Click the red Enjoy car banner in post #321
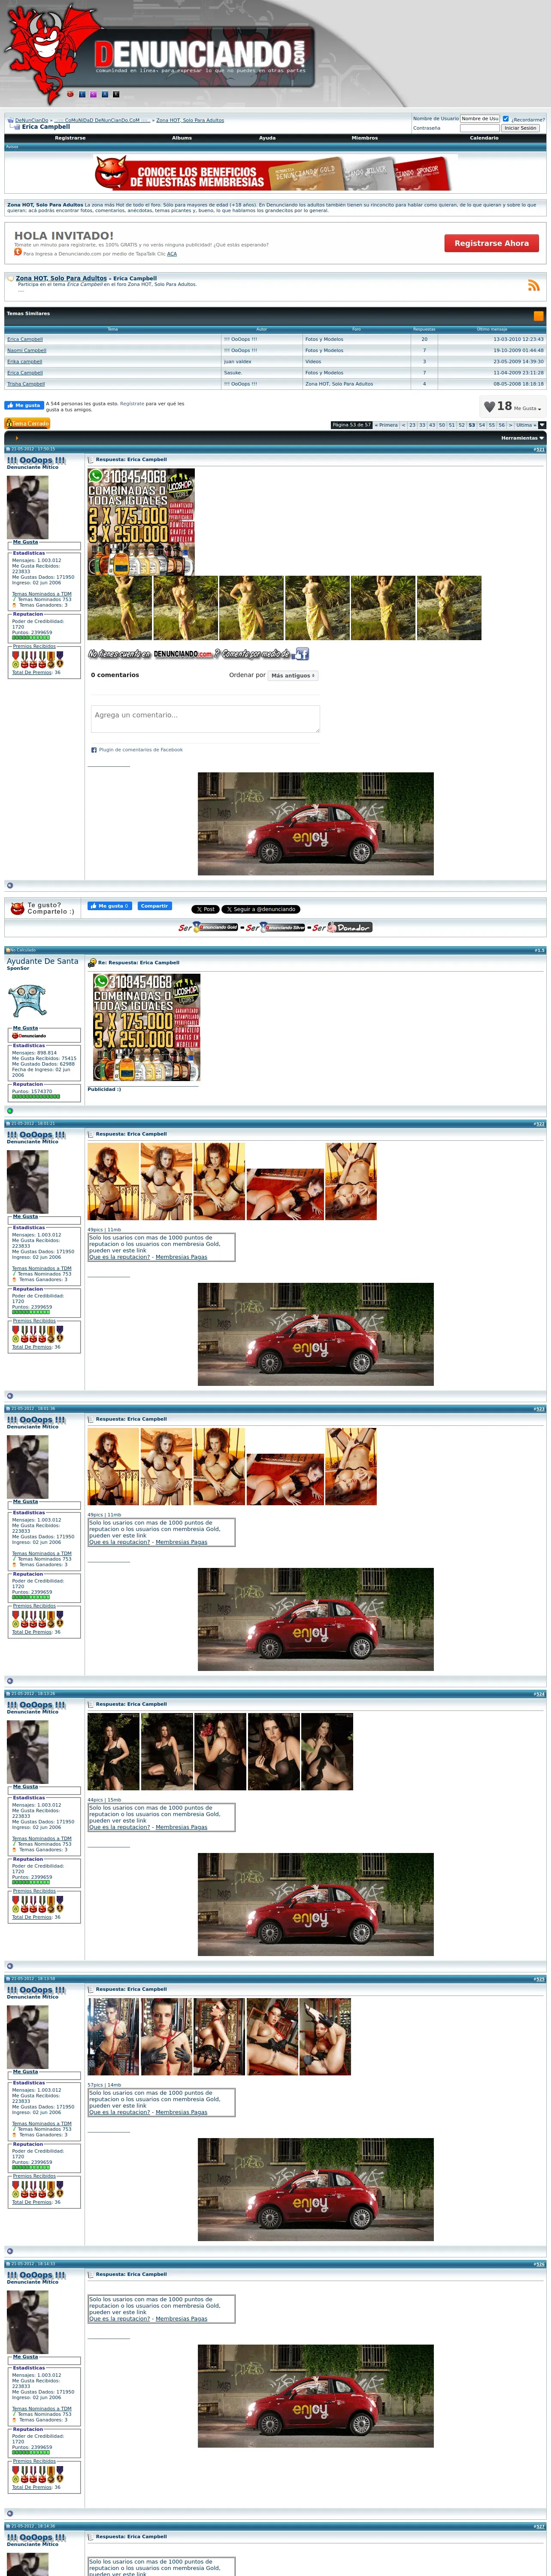 (316, 824)
